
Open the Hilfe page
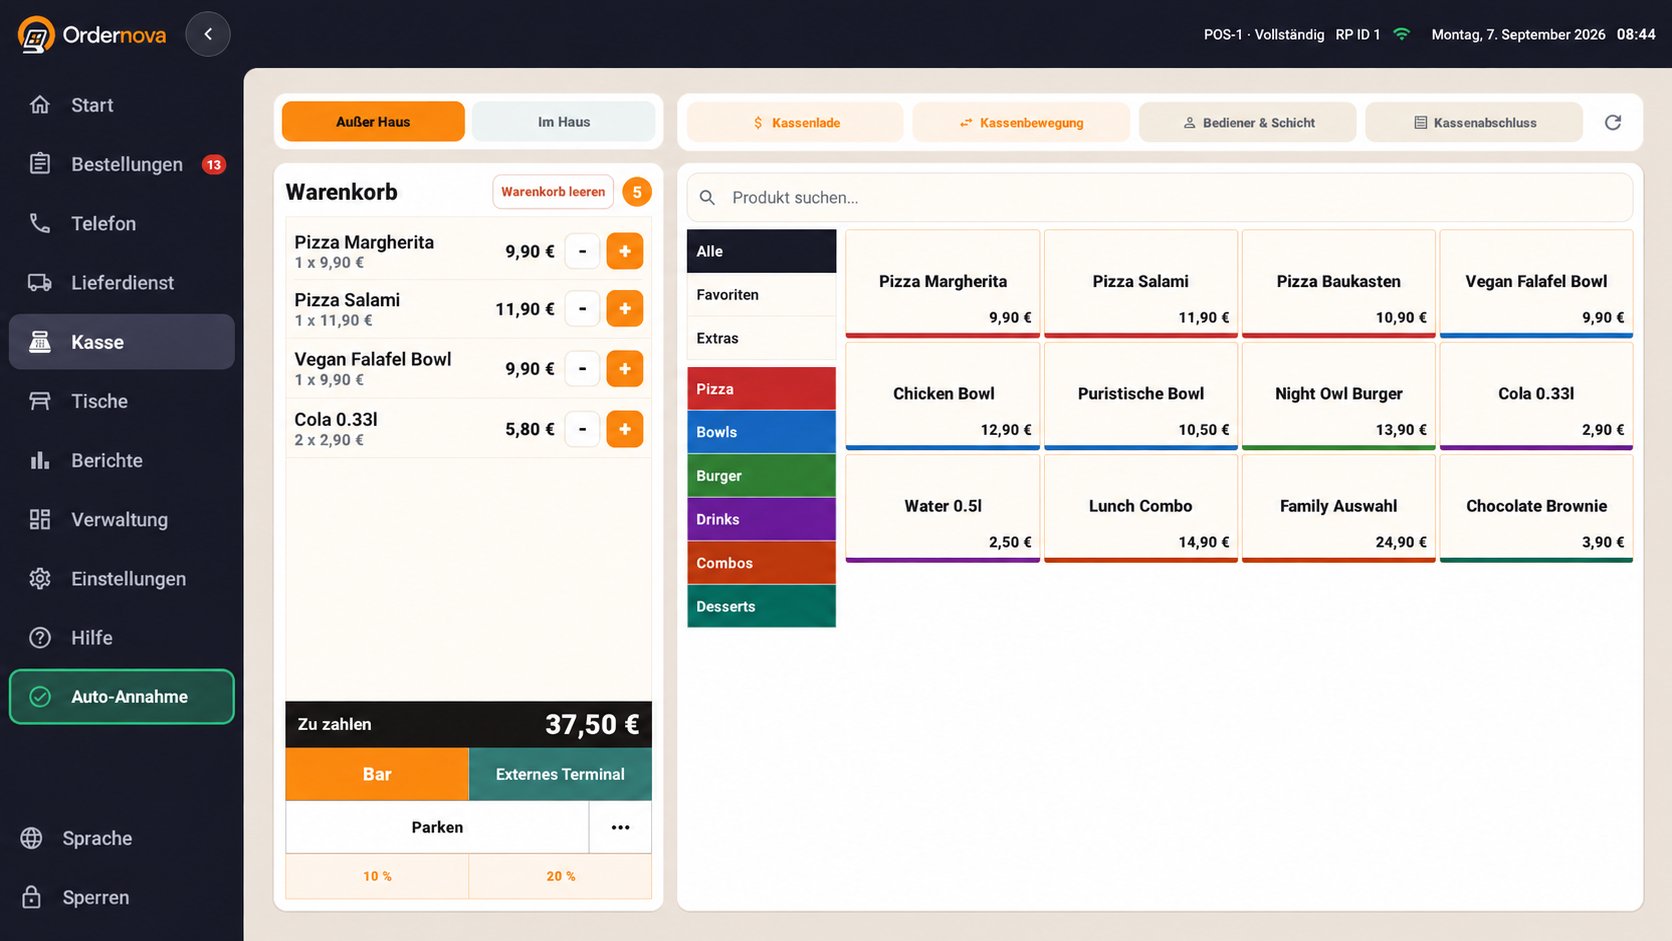tap(121, 638)
